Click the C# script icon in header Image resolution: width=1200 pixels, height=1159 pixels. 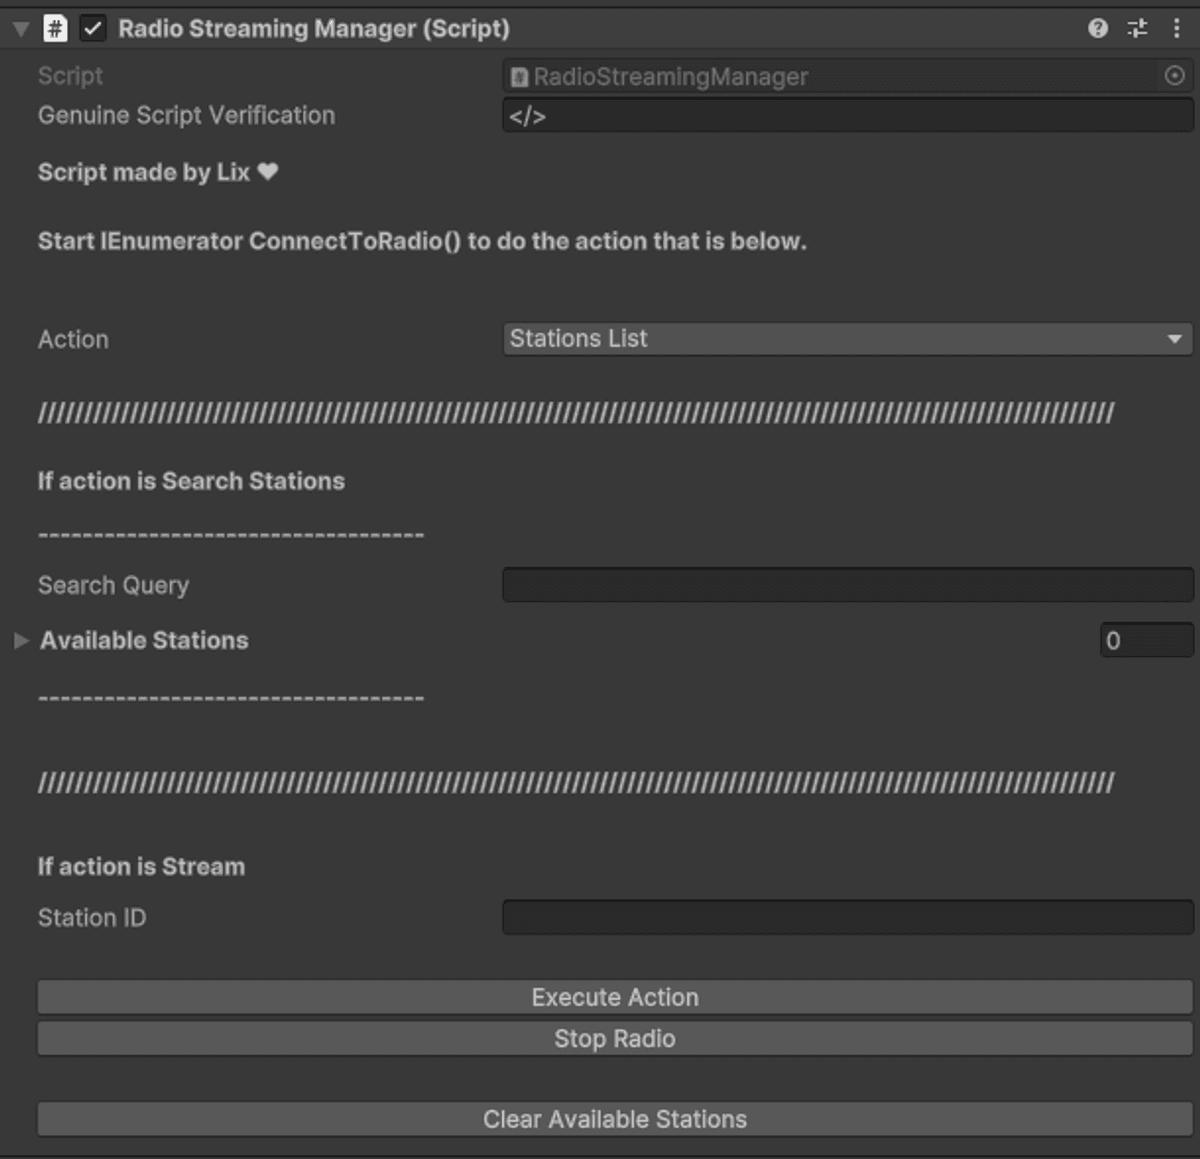click(x=55, y=29)
